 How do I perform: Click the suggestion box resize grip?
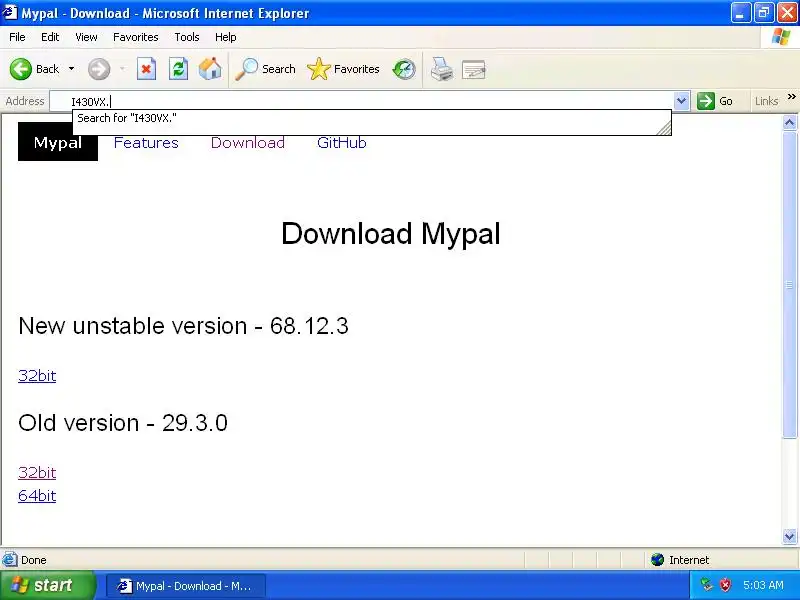click(x=664, y=128)
